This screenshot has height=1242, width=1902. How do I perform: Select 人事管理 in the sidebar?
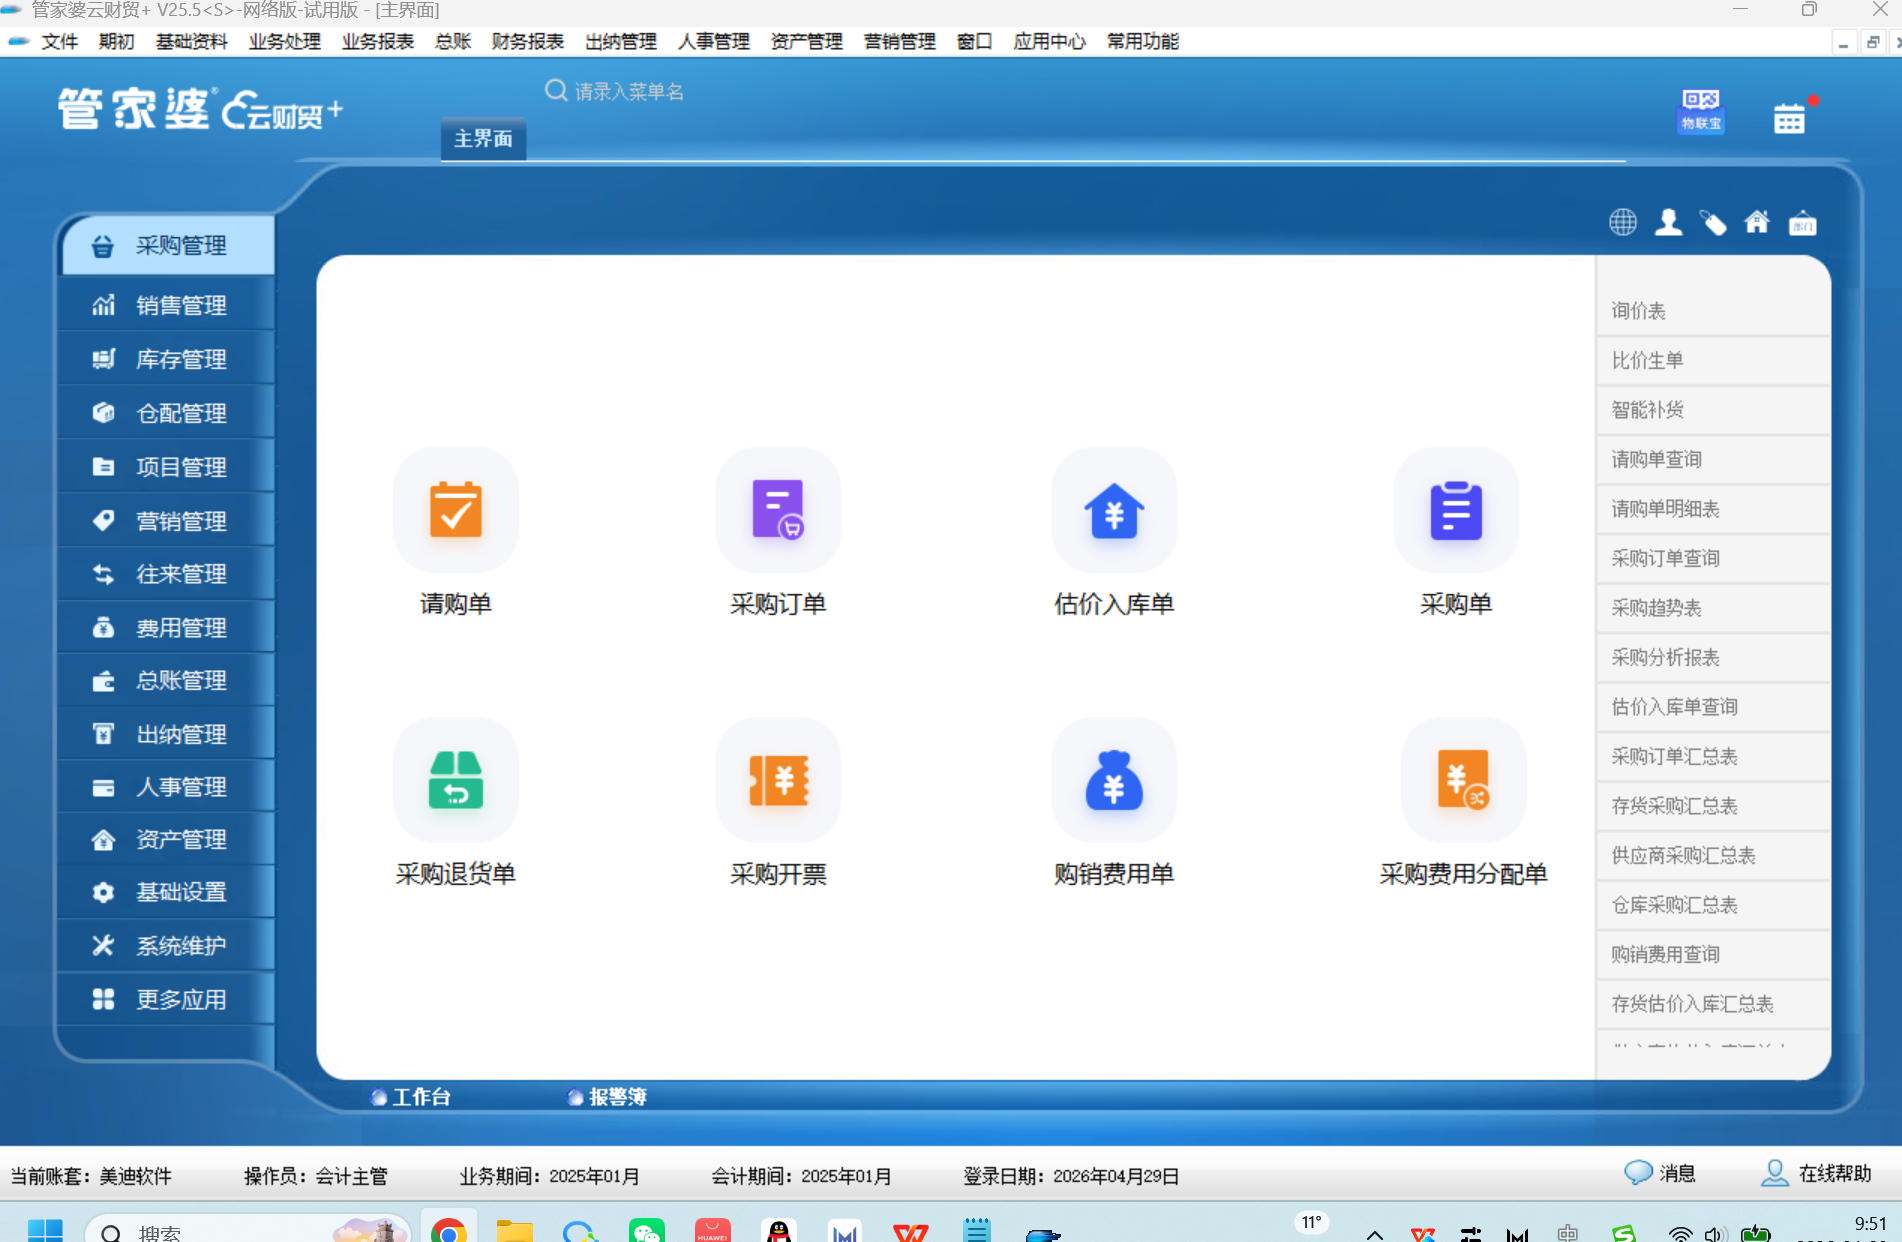[x=166, y=786]
